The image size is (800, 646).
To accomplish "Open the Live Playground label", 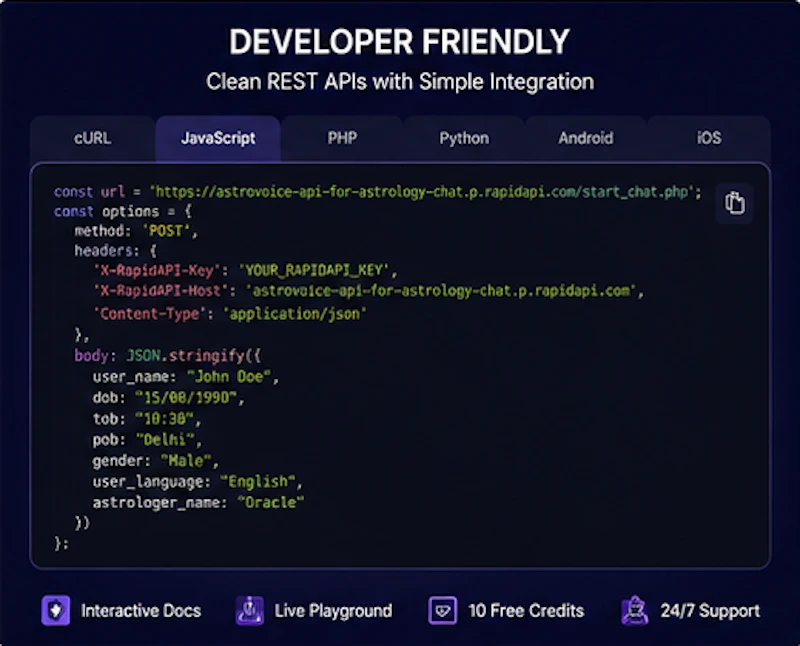I will 333,611.
